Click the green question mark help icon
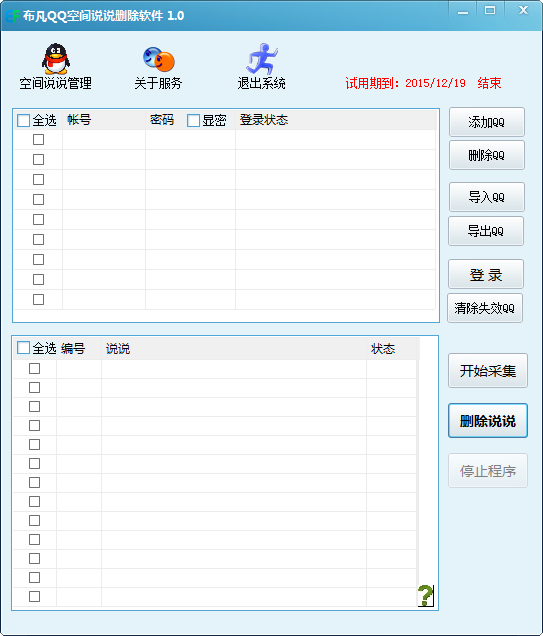Viewport: 543px width, 636px height. [425, 595]
